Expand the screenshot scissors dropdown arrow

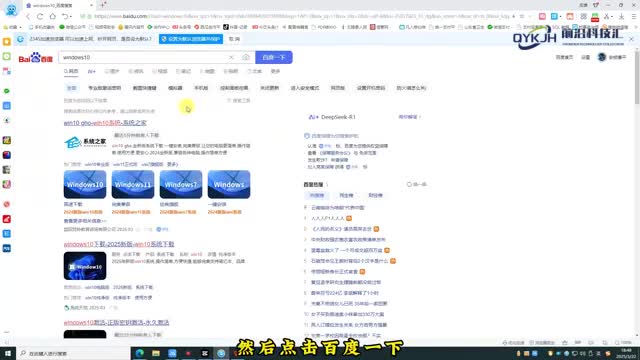point(612,17)
